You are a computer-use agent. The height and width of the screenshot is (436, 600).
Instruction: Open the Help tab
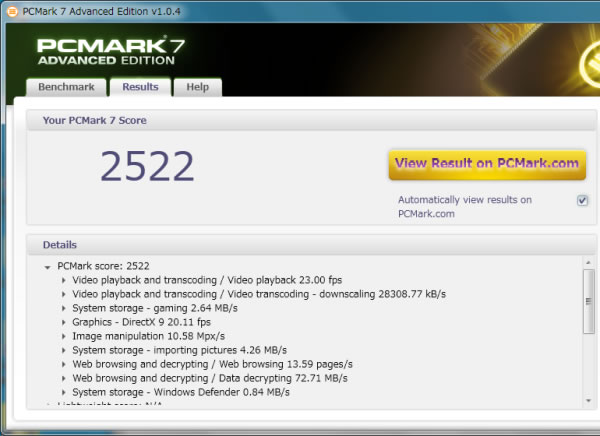tap(197, 87)
